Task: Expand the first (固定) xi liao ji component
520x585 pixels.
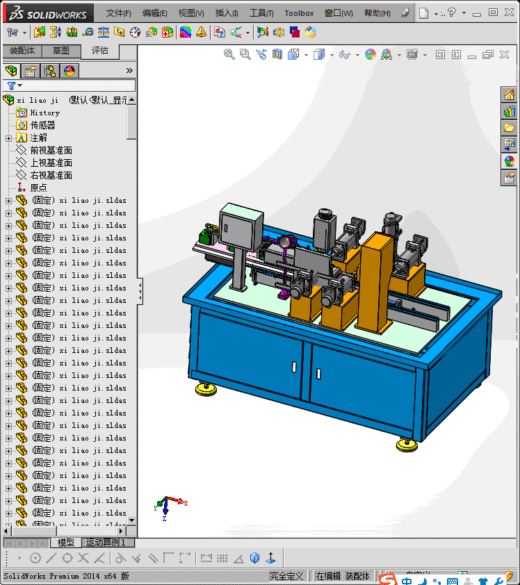Action: [x=8, y=201]
